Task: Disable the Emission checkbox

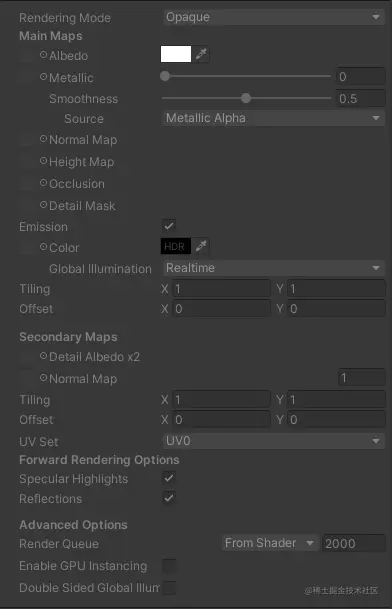Action: click(169, 225)
